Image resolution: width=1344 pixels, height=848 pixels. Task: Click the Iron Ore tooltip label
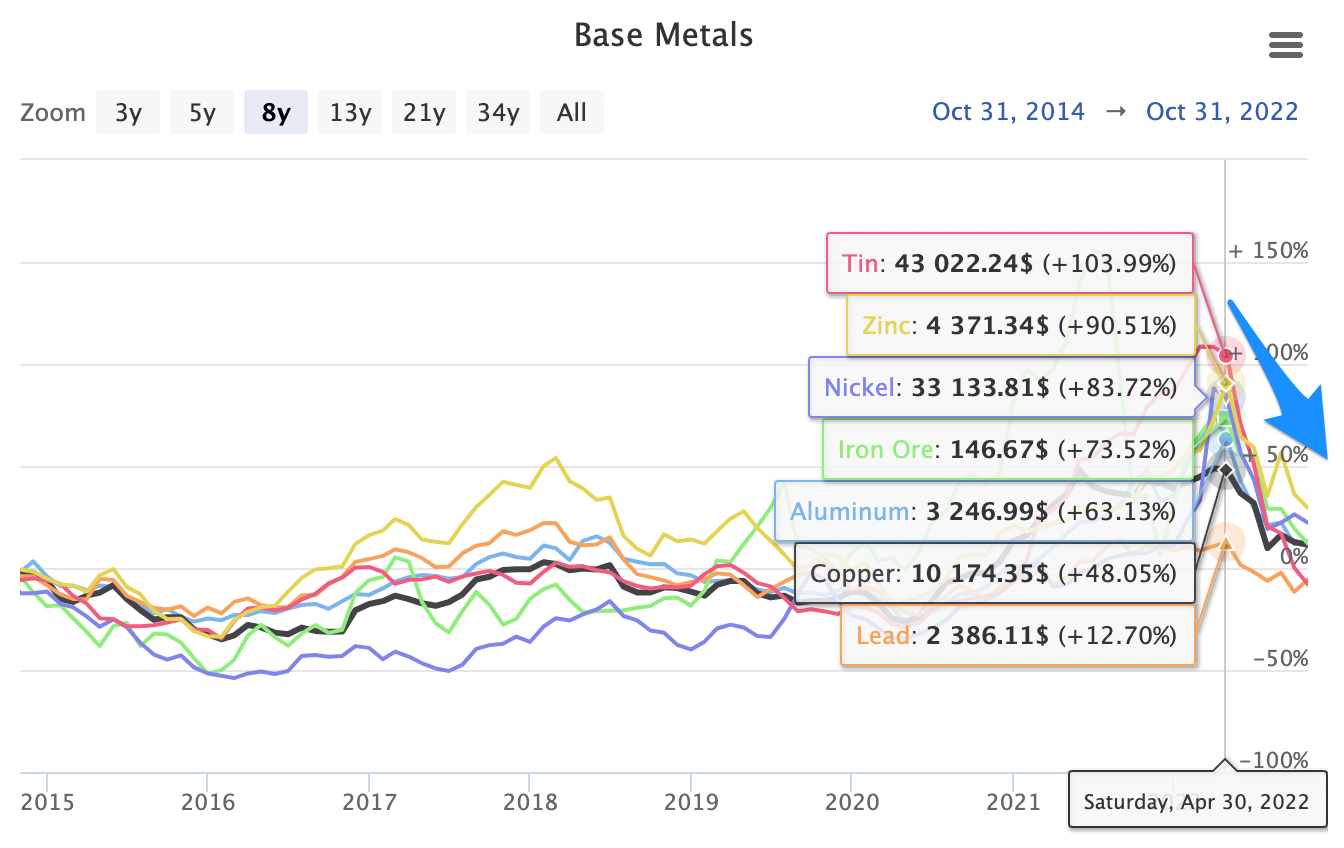tap(1007, 449)
